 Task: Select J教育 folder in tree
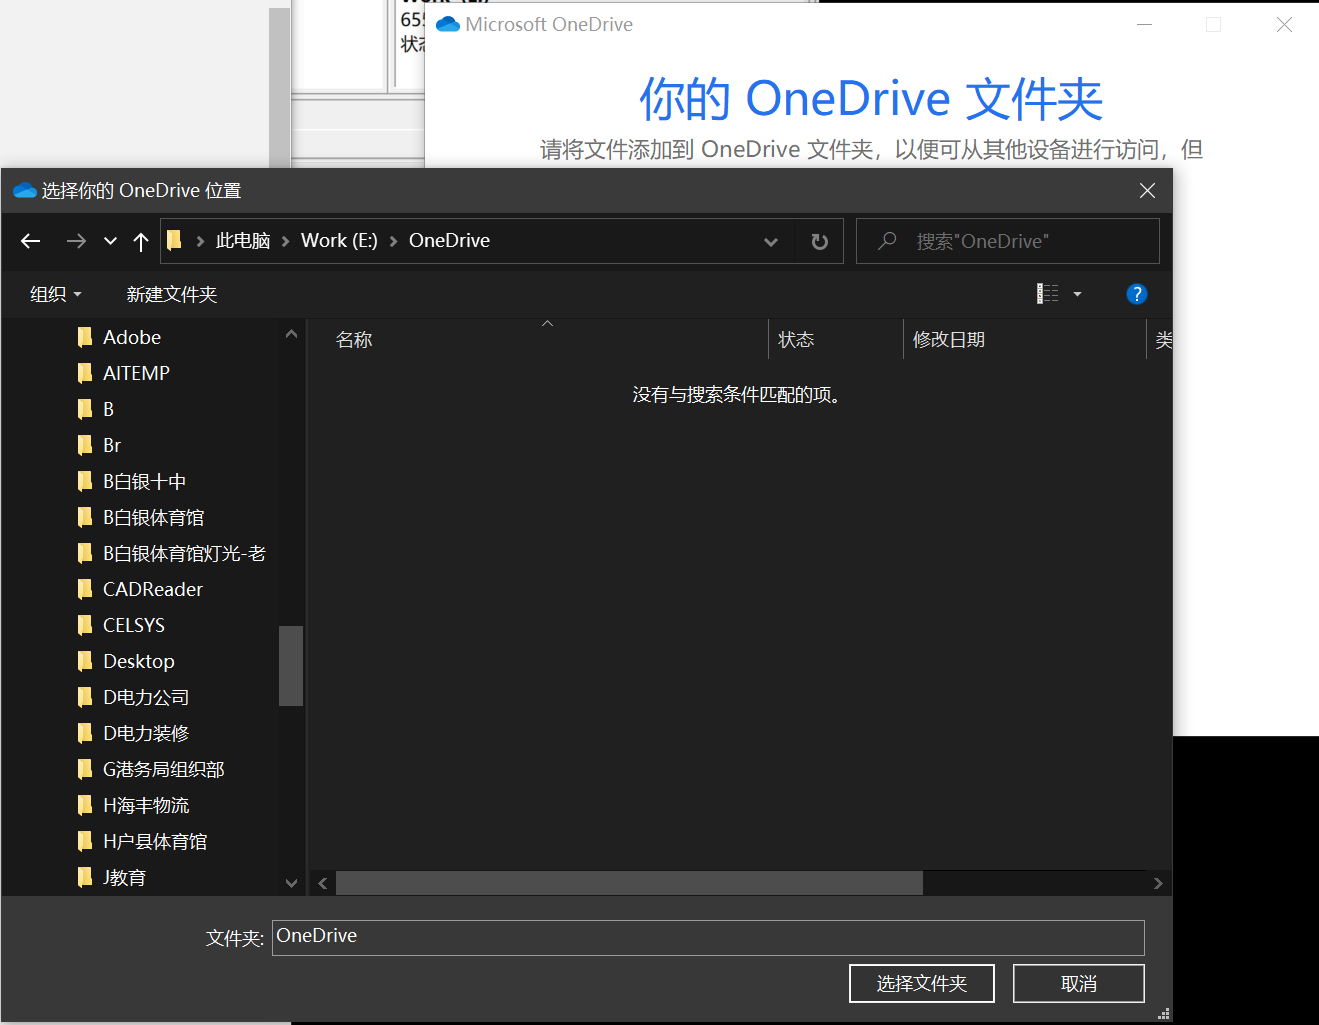click(x=124, y=877)
